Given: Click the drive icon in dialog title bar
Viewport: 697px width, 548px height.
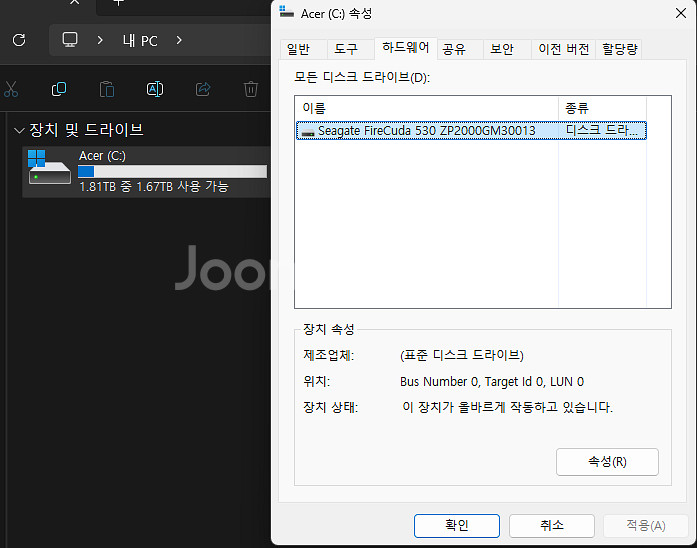Looking at the screenshot, I should click(x=286, y=12).
